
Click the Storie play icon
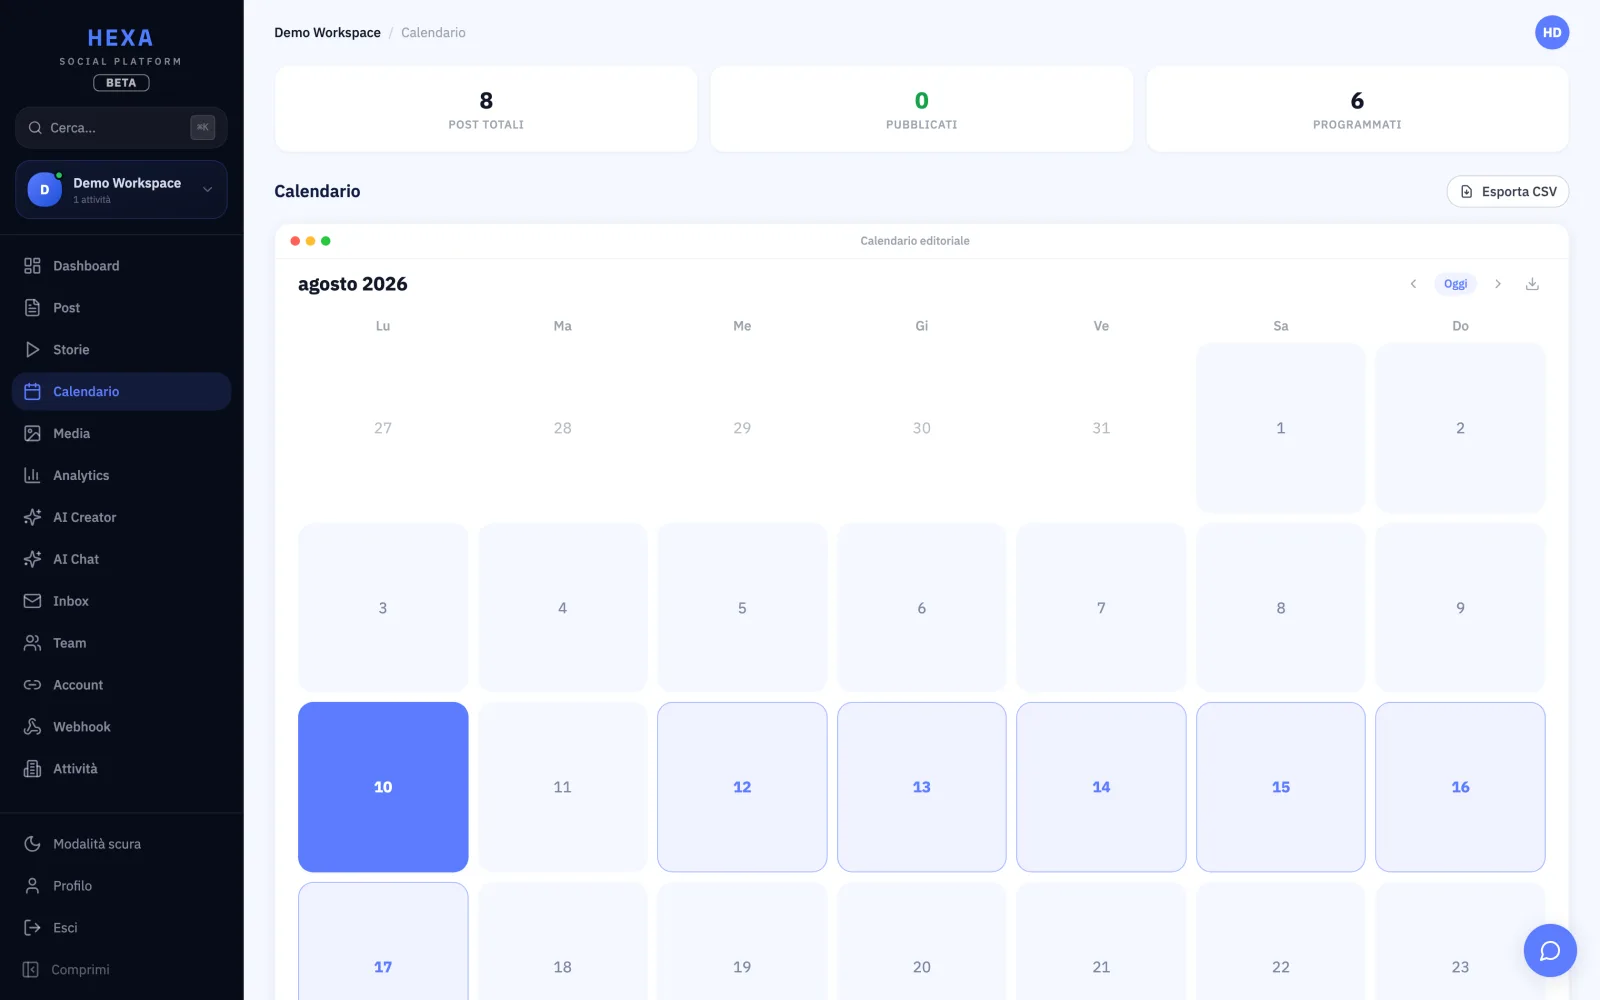click(32, 350)
